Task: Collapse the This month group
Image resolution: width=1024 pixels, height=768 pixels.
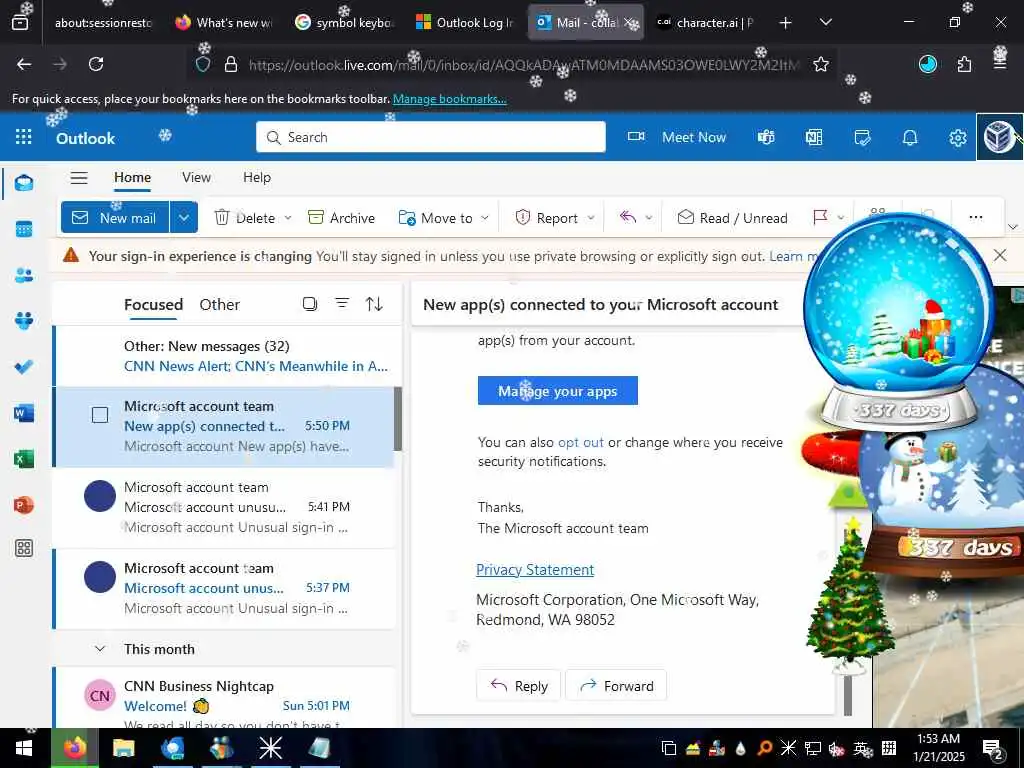Action: coord(100,649)
